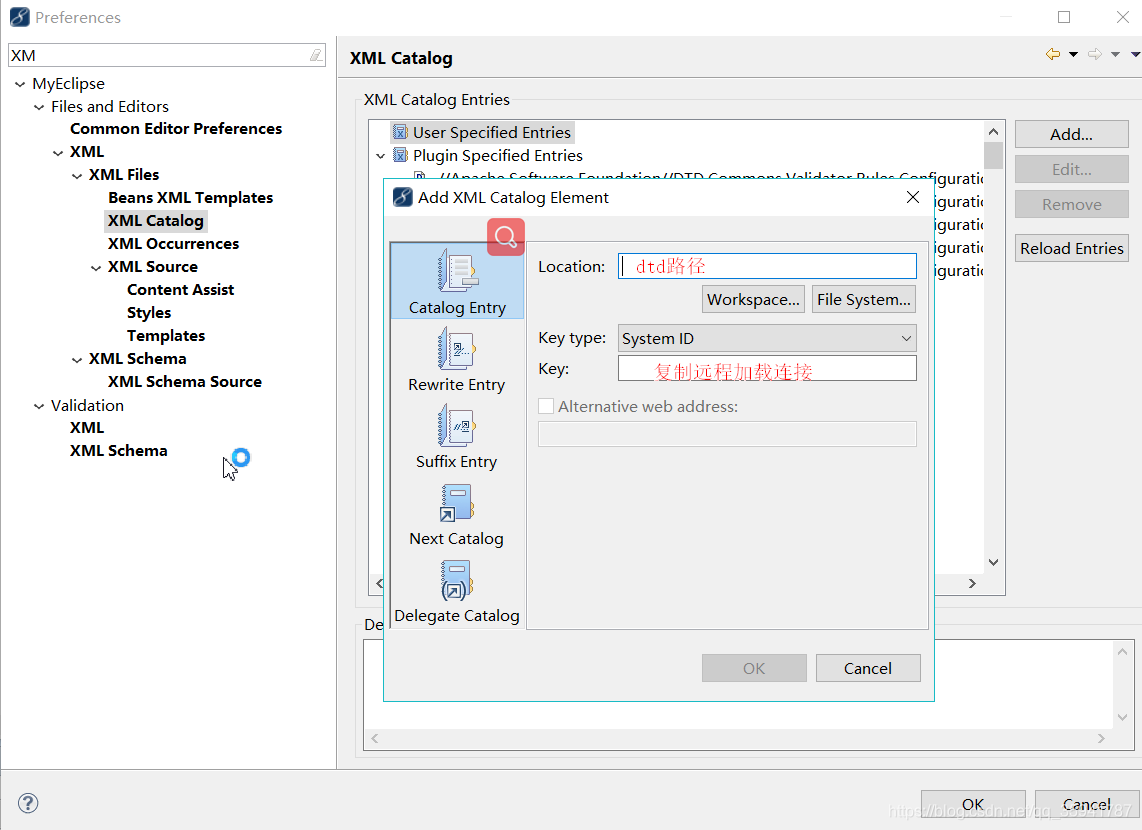This screenshot has height=830, width=1142.
Task: Toggle Alternative web address checkbox
Action: (546, 406)
